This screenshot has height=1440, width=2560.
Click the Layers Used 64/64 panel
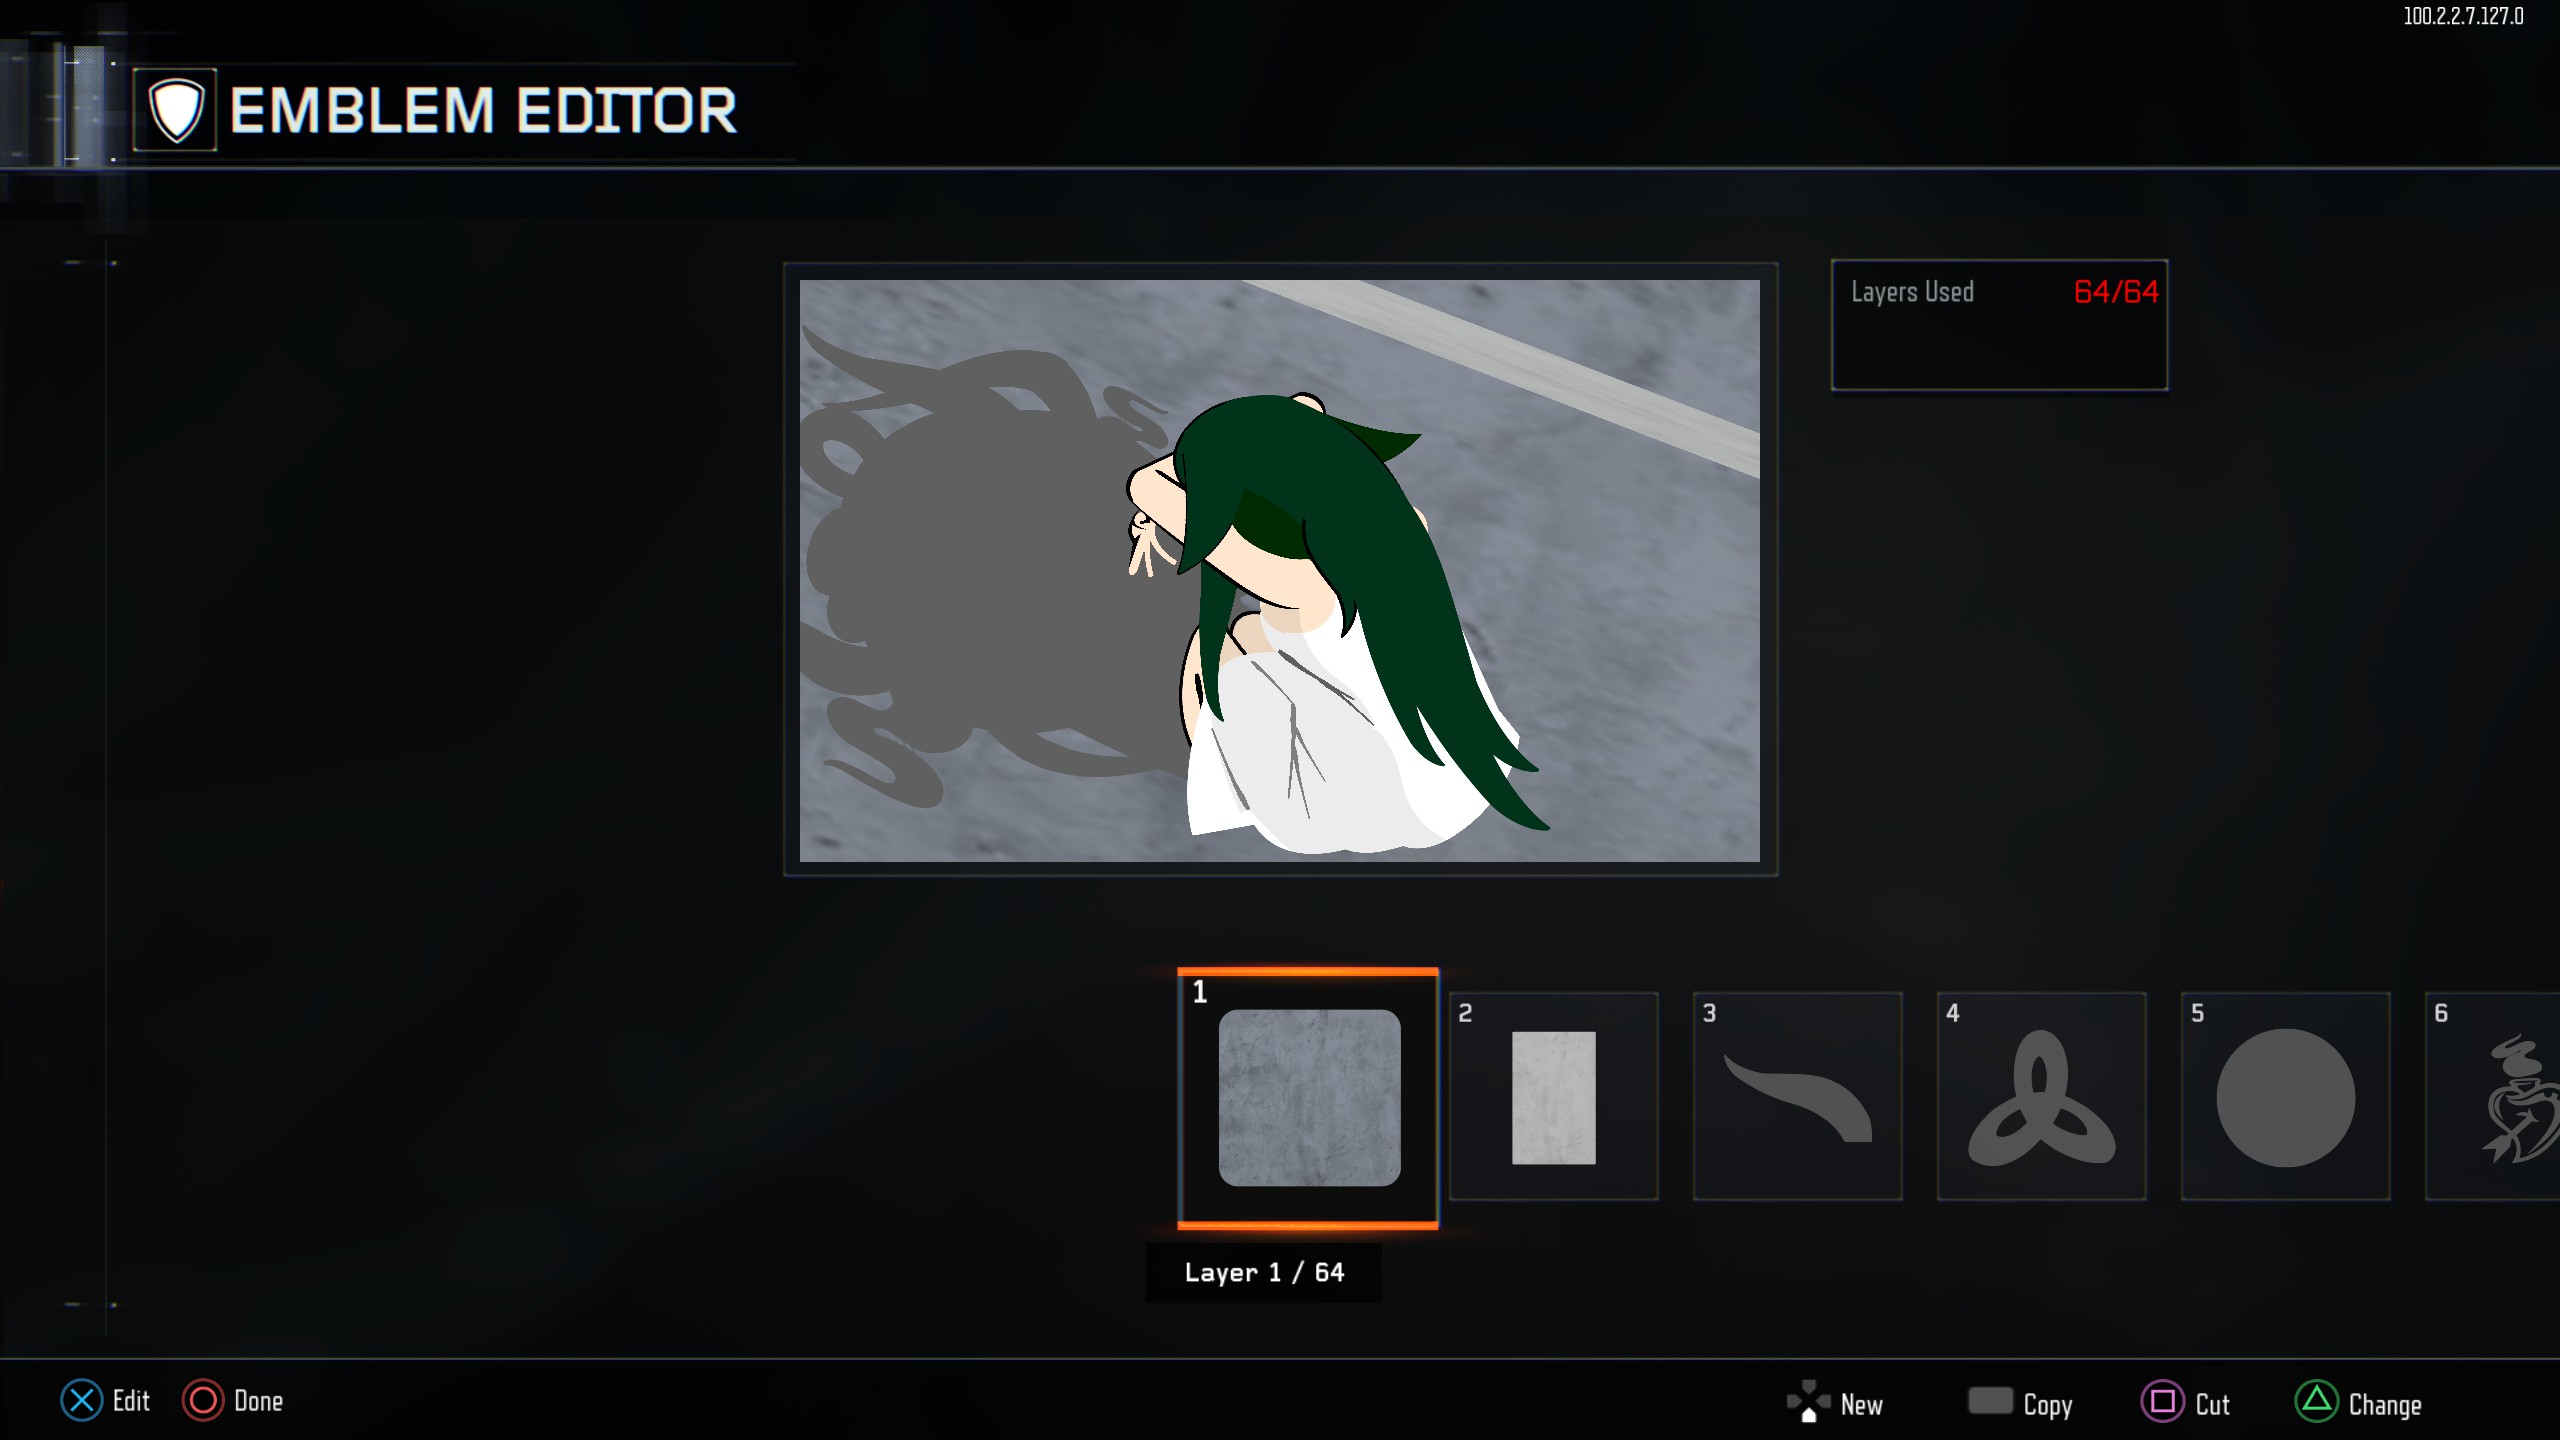pos(1999,324)
